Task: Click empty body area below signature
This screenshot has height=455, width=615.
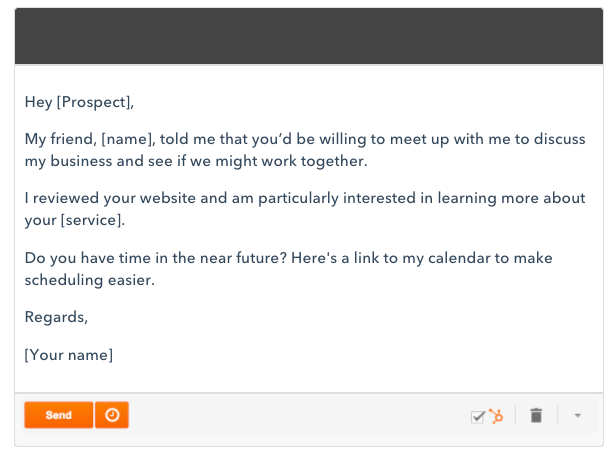Action: tap(309, 379)
